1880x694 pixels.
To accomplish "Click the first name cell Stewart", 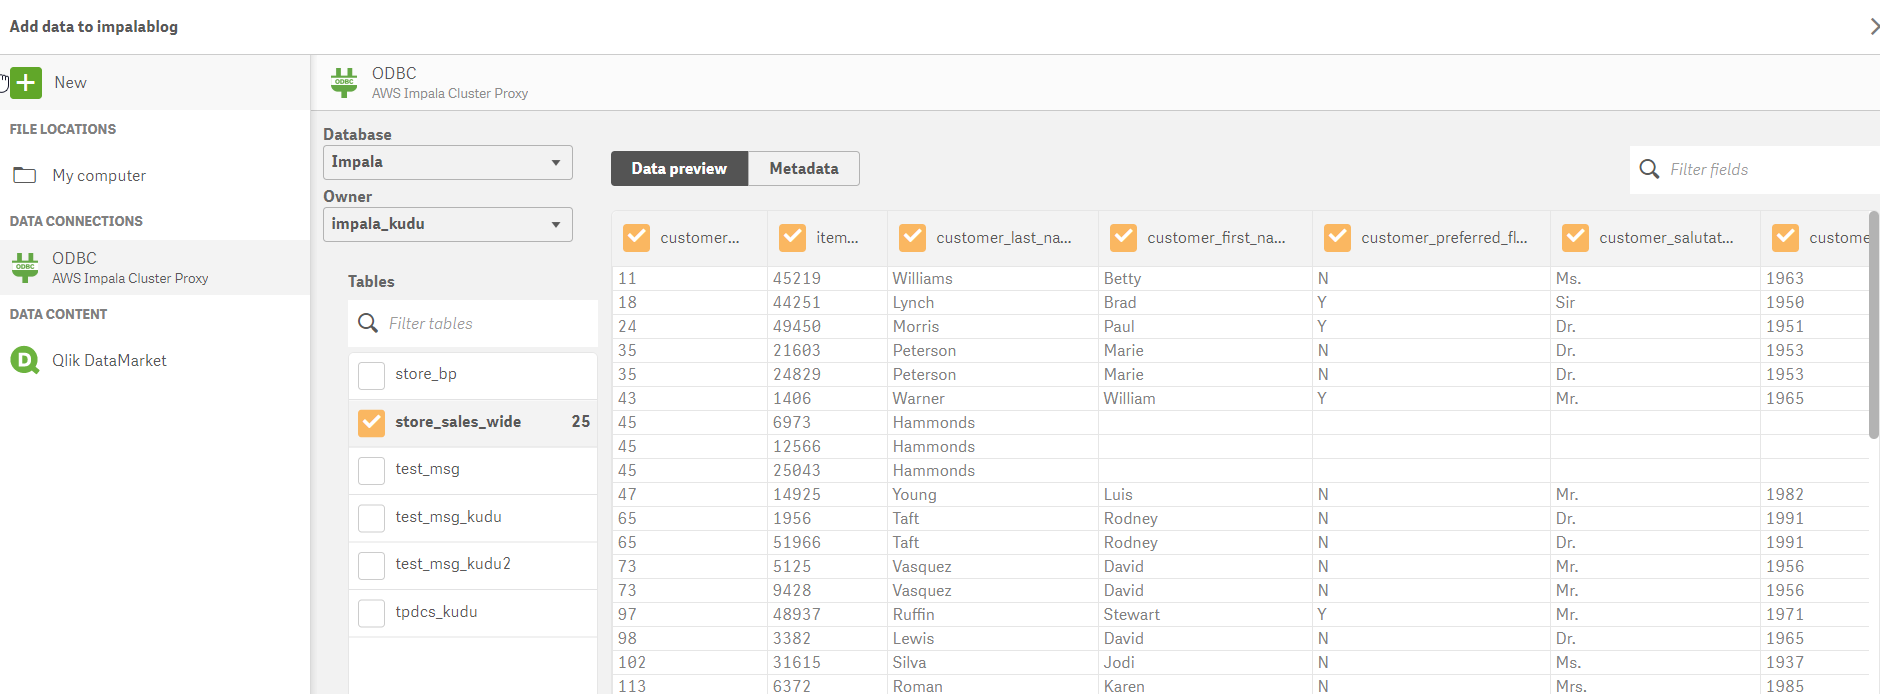I will point(1132,615).
